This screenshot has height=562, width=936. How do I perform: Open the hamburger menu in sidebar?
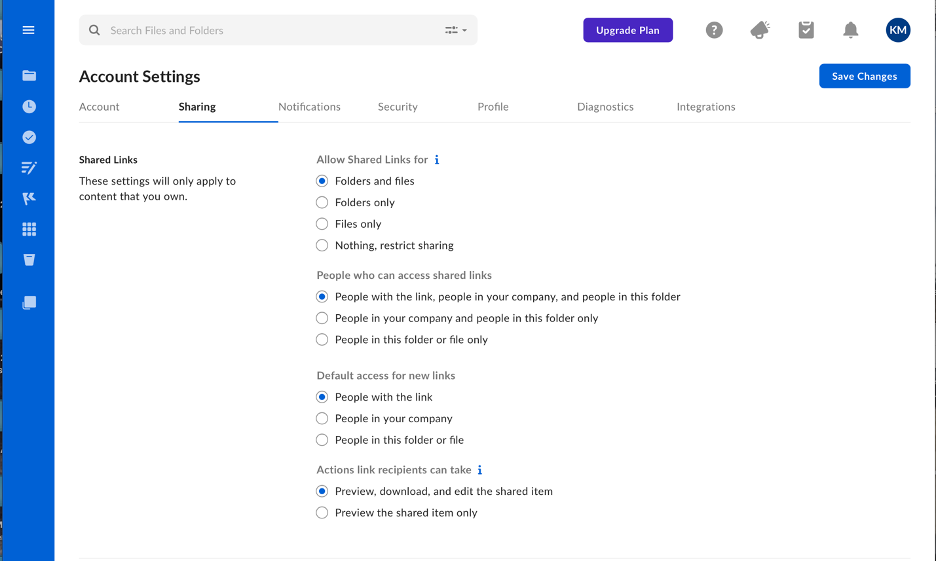tap(28, 30)
